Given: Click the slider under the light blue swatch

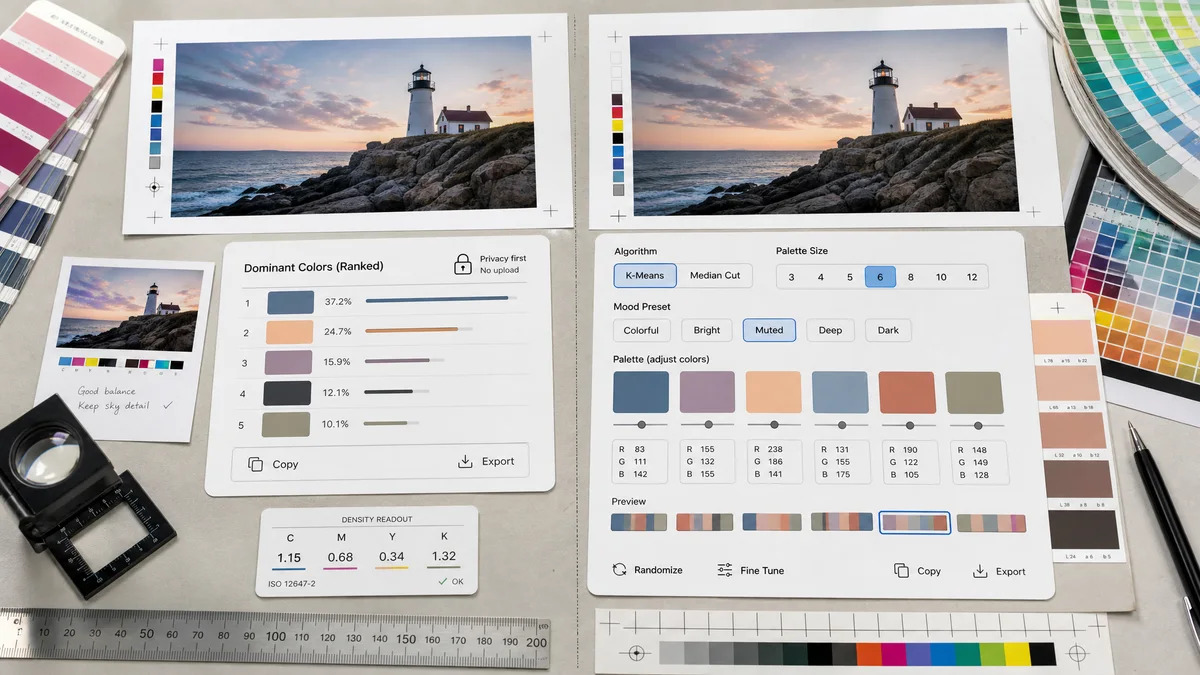Looking at the screenshot, I should (841, 425).
